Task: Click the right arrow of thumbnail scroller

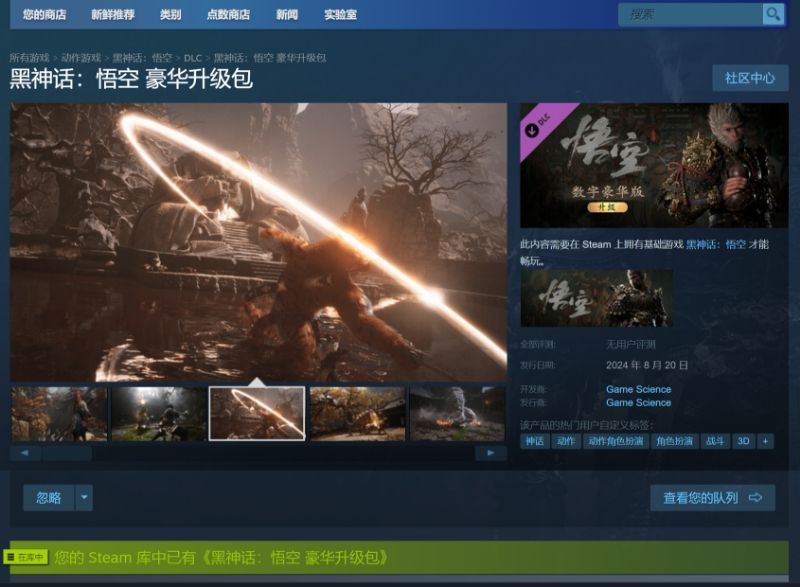Action: [x=491, y=453]
